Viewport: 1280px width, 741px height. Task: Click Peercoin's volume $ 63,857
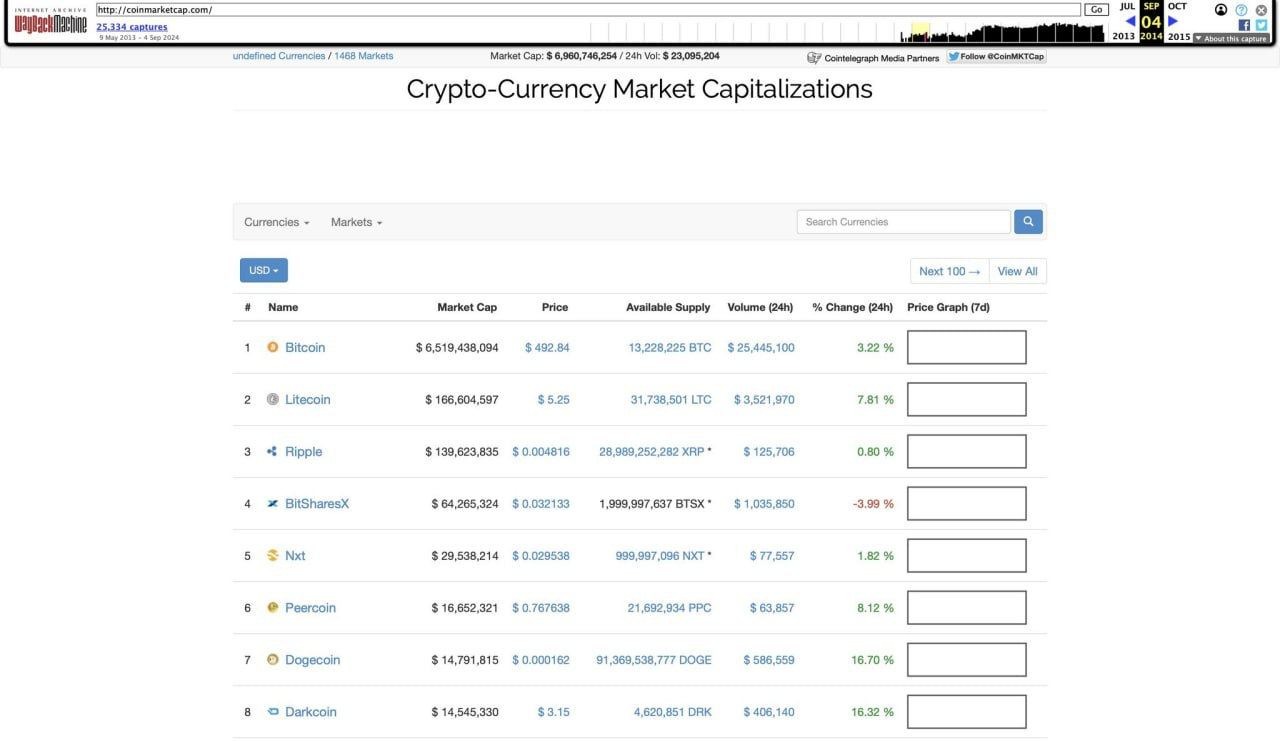pos(772,607)
